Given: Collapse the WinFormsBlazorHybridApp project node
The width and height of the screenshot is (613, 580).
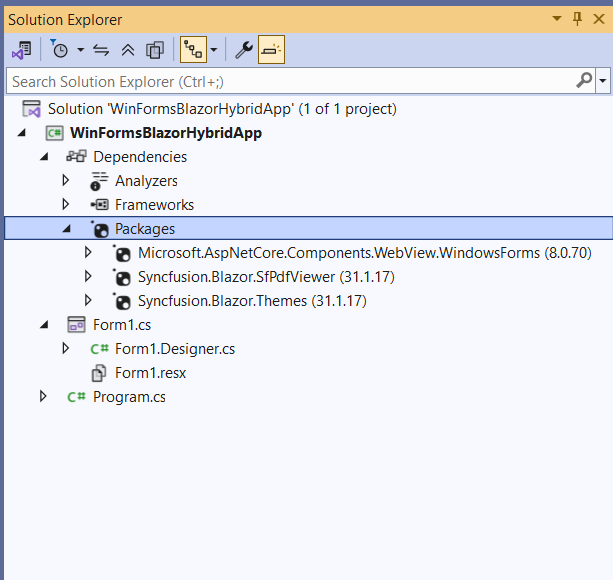Looking at the screenshot, I should [x=22, y=133].
